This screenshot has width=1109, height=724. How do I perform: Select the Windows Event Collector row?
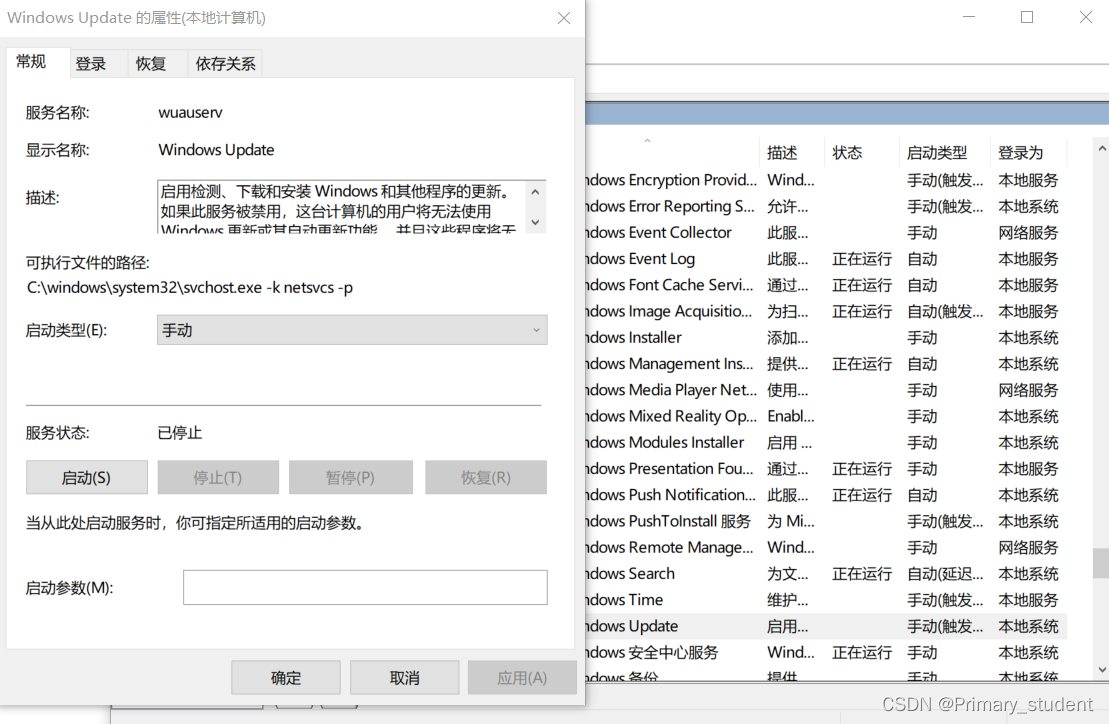pos(825,233)
